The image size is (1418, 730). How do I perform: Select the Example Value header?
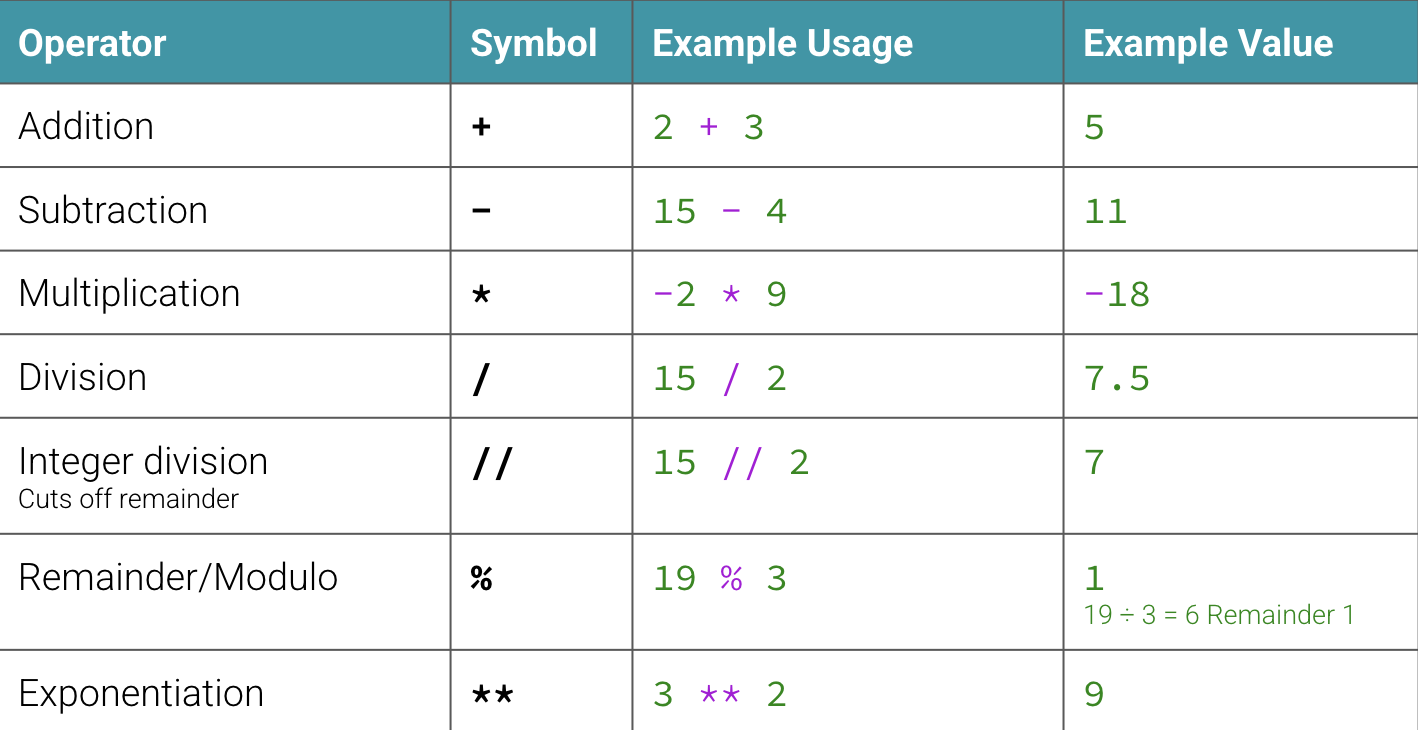coord(1208,43)
